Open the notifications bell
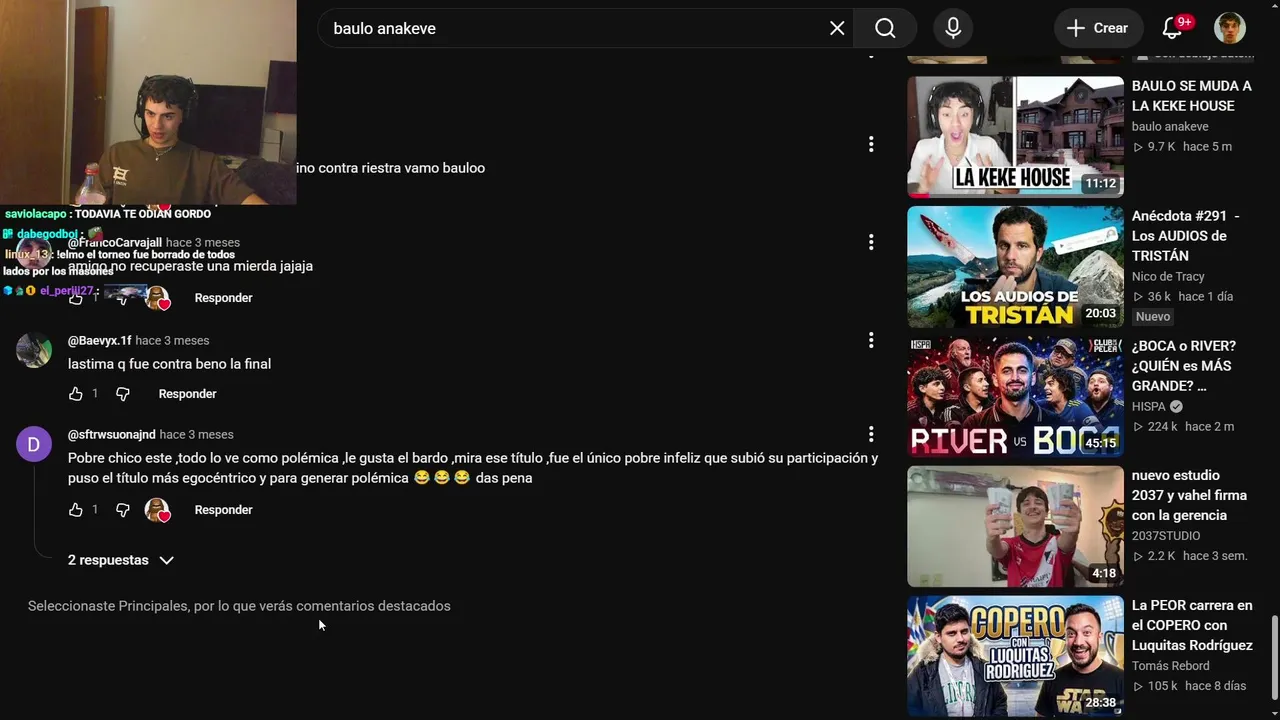Viewport: 1280px width, 720px height. coord(1173,28)
